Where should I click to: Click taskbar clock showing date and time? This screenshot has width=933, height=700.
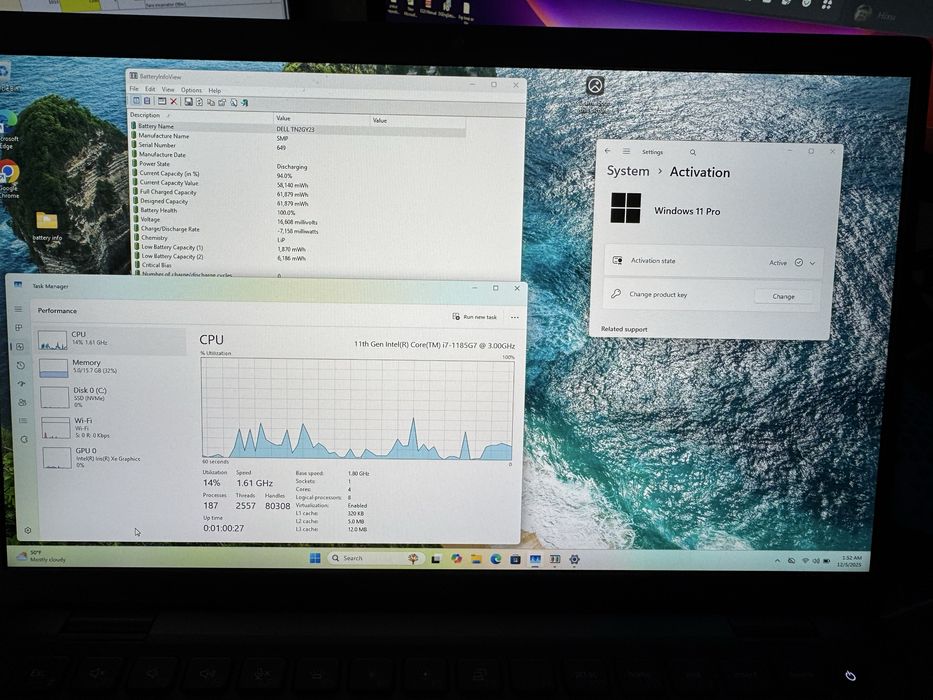click(849, 561)
